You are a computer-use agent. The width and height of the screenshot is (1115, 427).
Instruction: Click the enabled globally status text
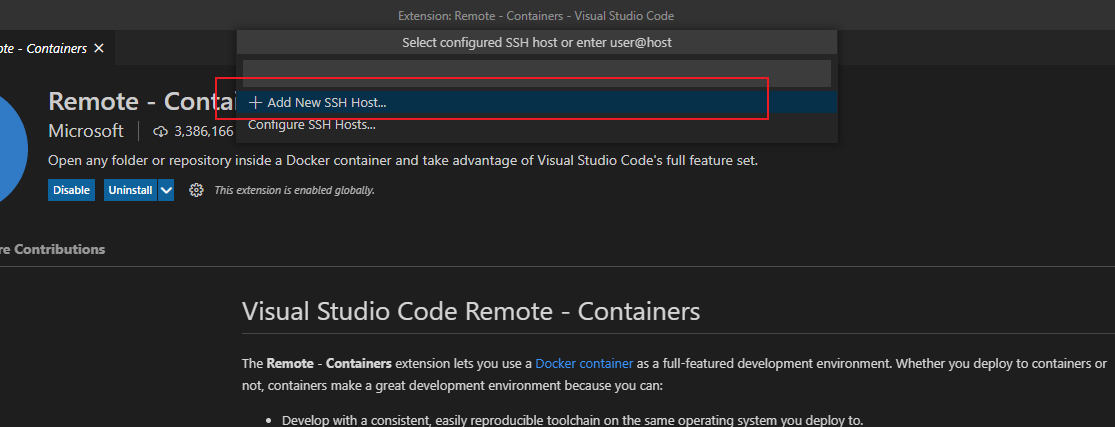point(294,190)
